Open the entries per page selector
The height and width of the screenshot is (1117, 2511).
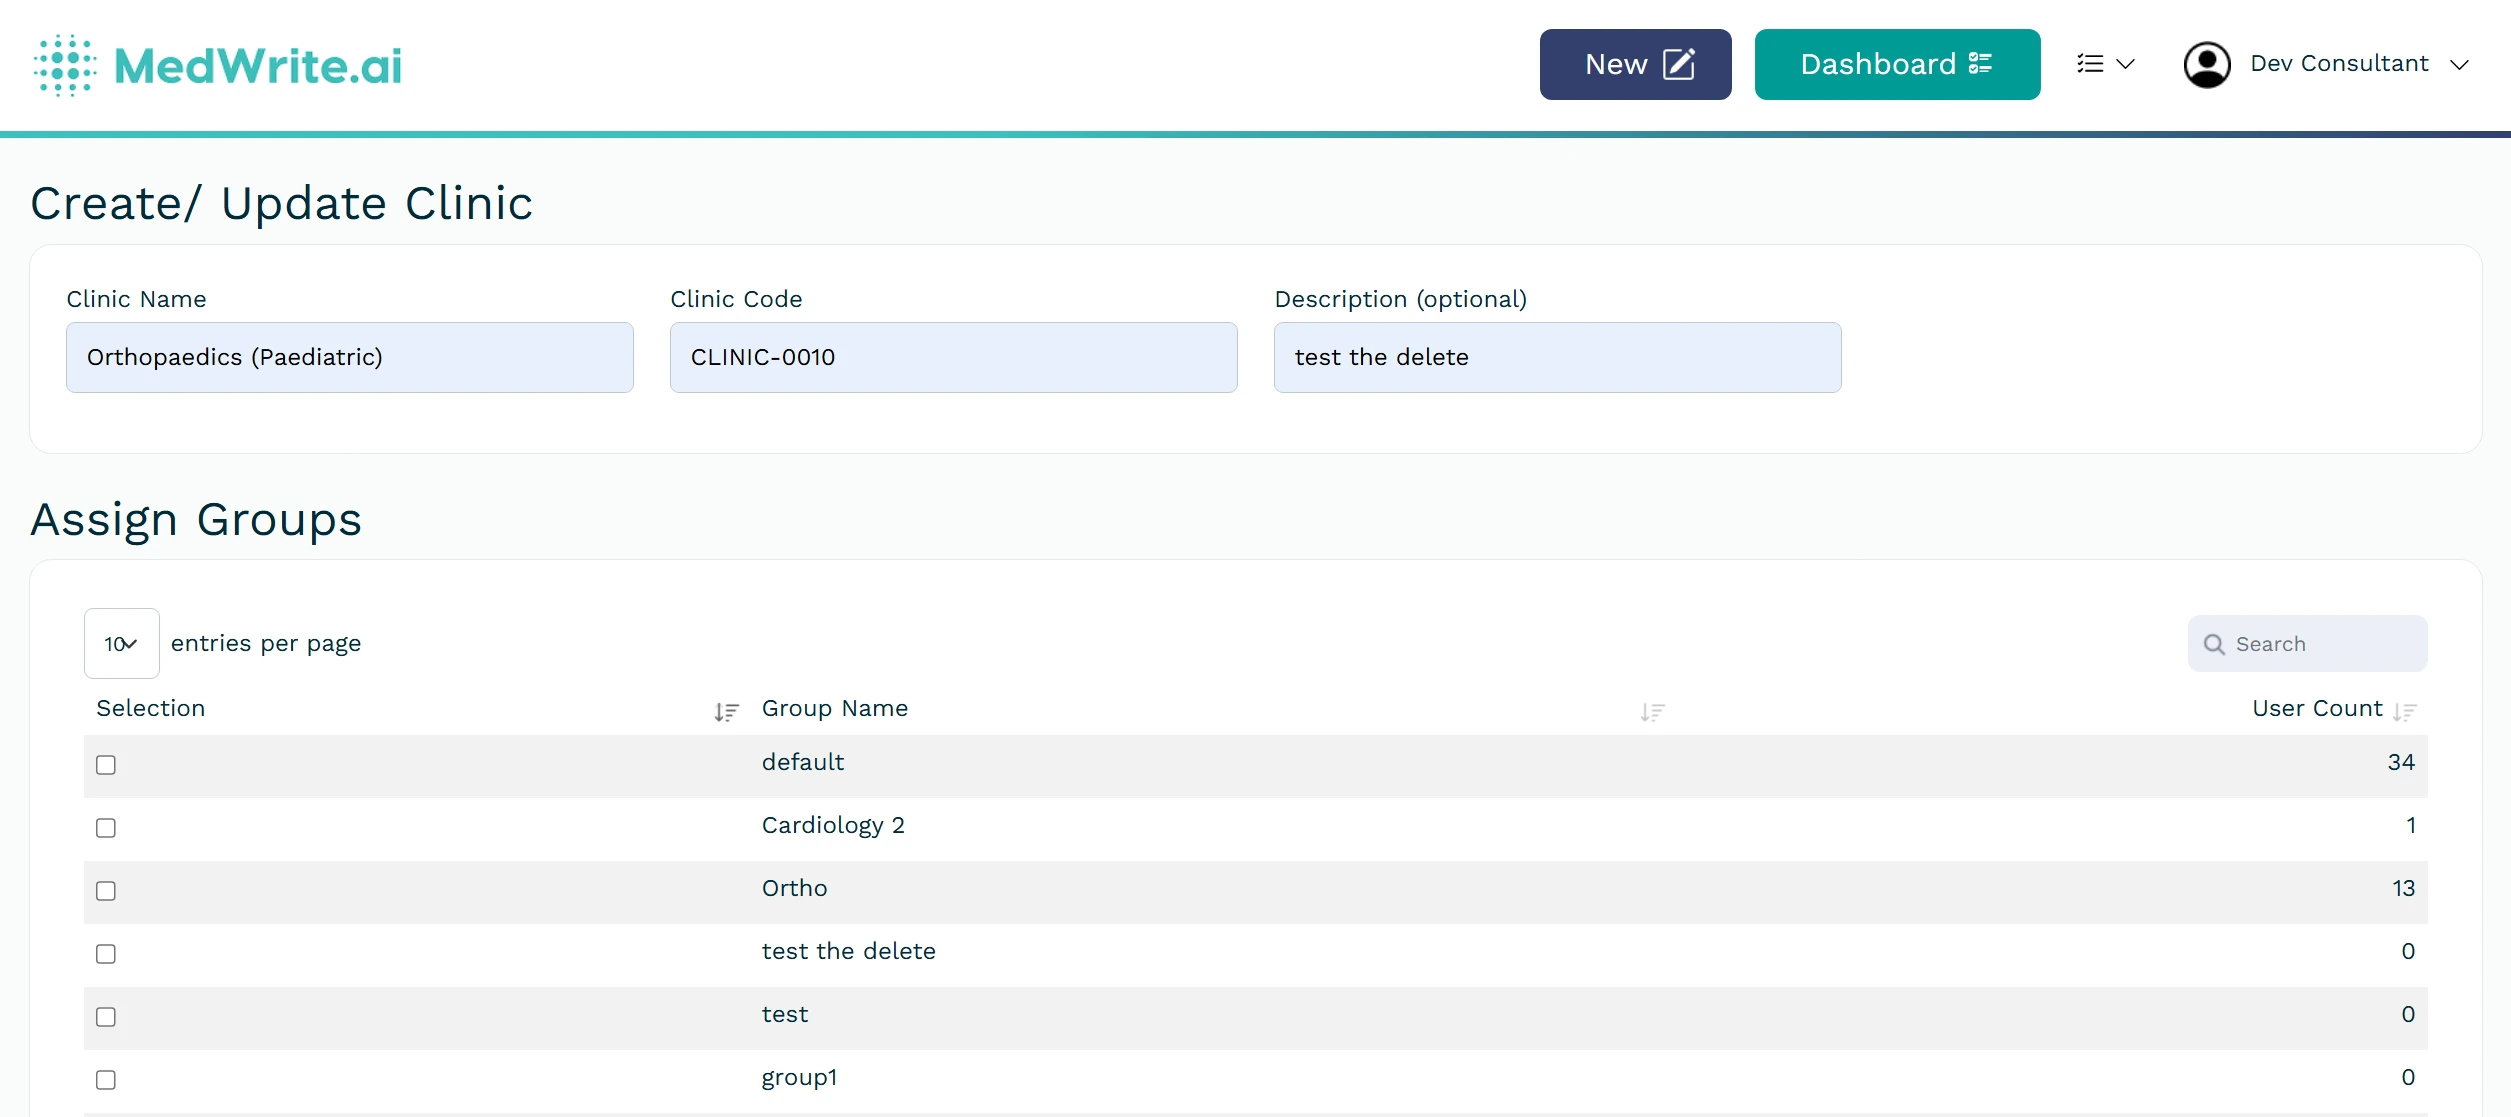(x=121, y=643)
